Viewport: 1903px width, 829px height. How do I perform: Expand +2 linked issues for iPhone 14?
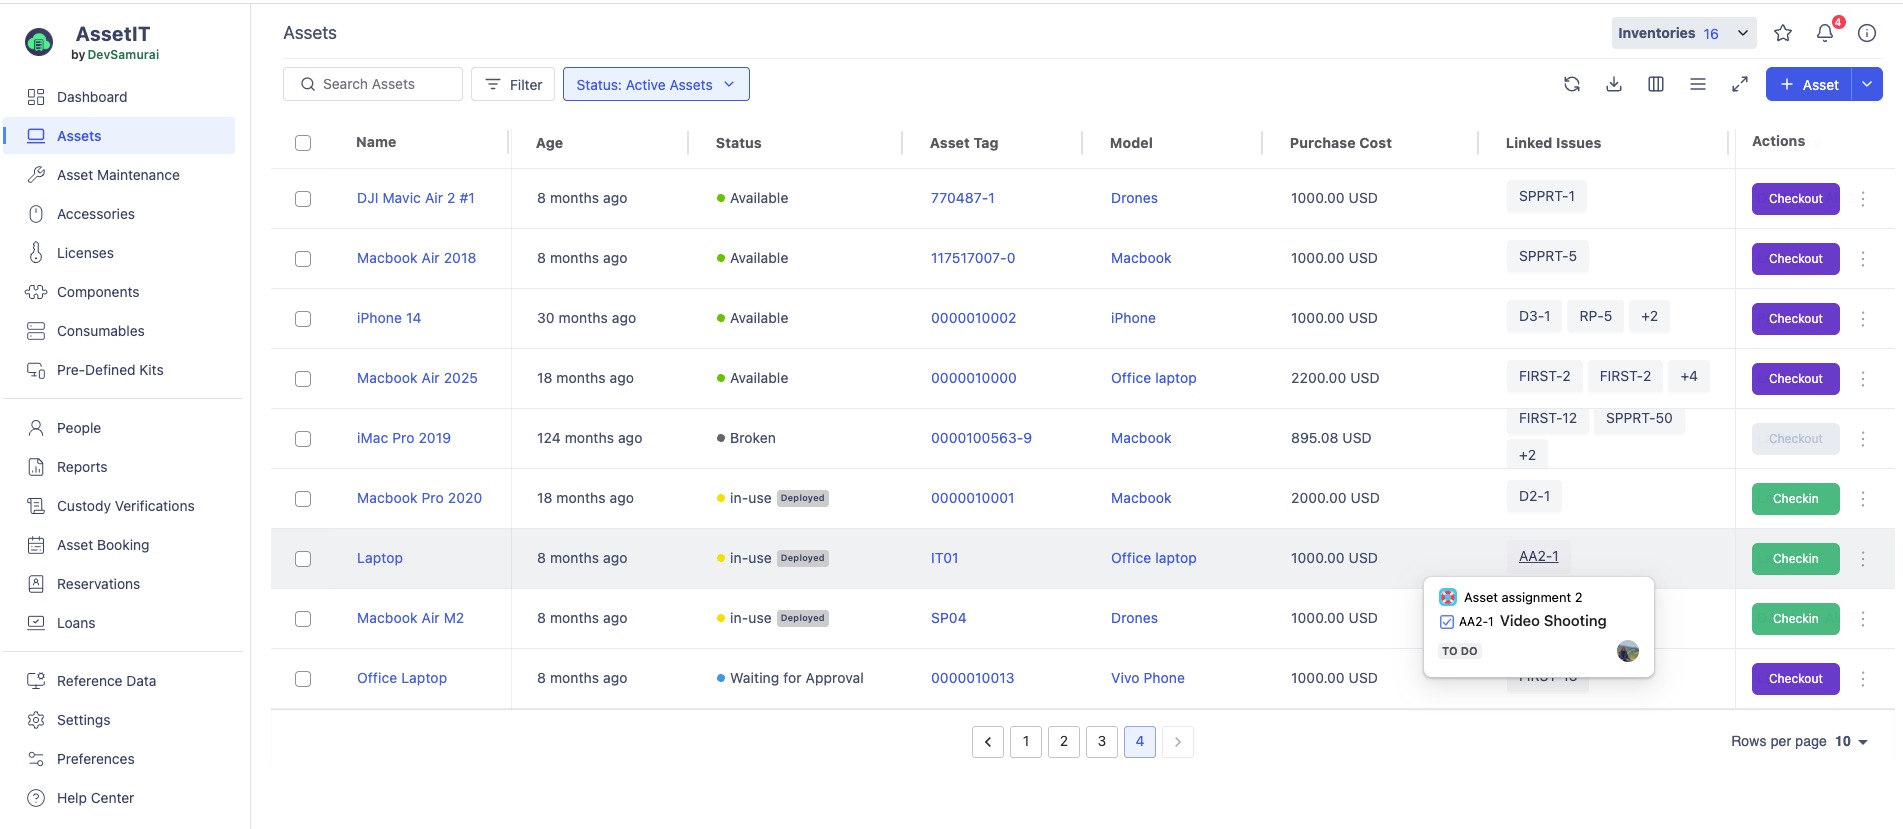click(x=1650, y=316)
